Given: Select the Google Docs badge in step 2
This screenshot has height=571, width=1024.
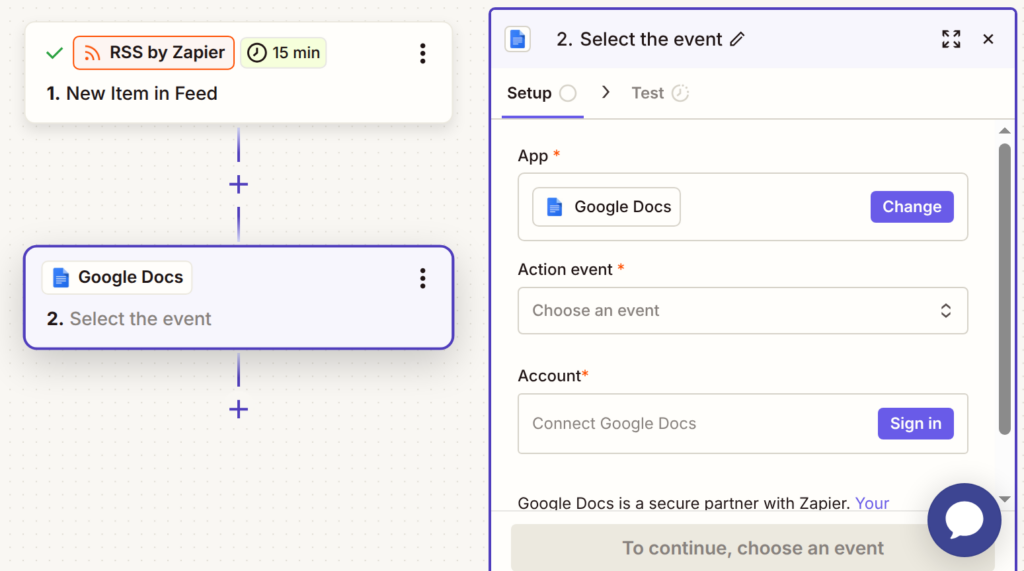Looking at the screenshot, I should pyautogui.click(x=117, y=278).
